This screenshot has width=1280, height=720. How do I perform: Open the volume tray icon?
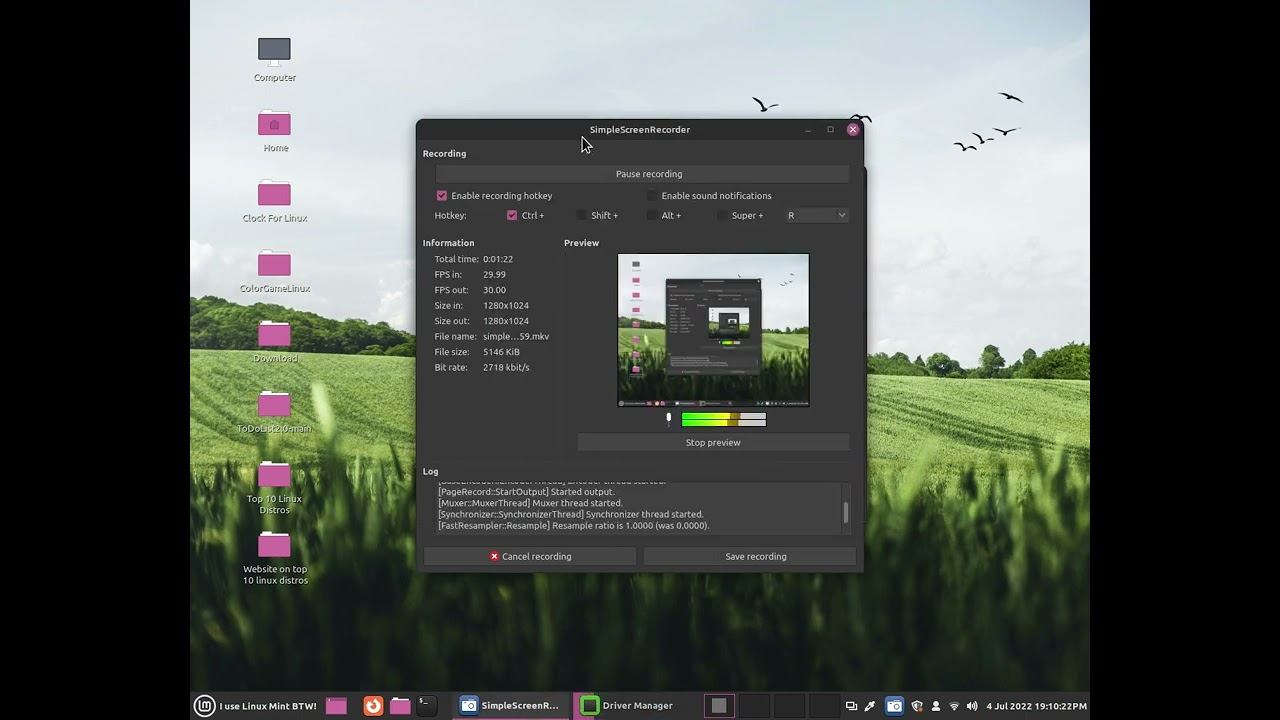point(972,706)
